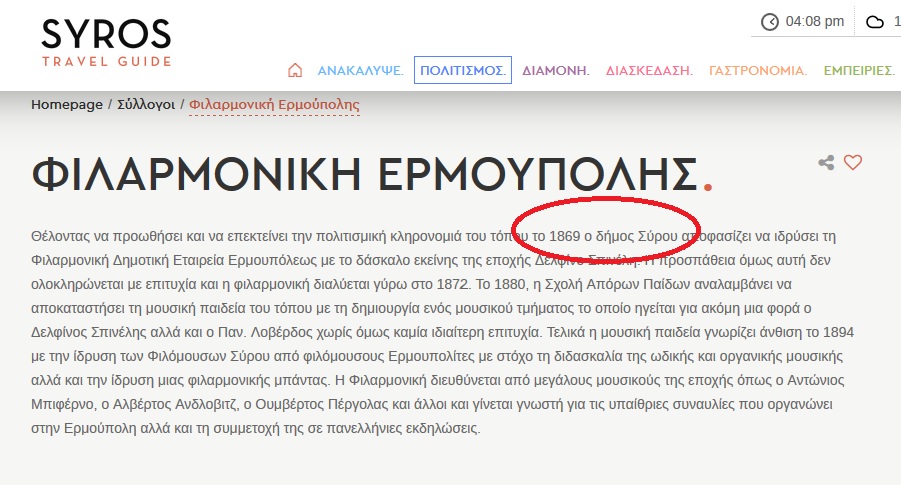Expand the ΔΙΑΣΚΕΔΑΣΗ navigation section
The image size is (901, 485).
(649, 71)
